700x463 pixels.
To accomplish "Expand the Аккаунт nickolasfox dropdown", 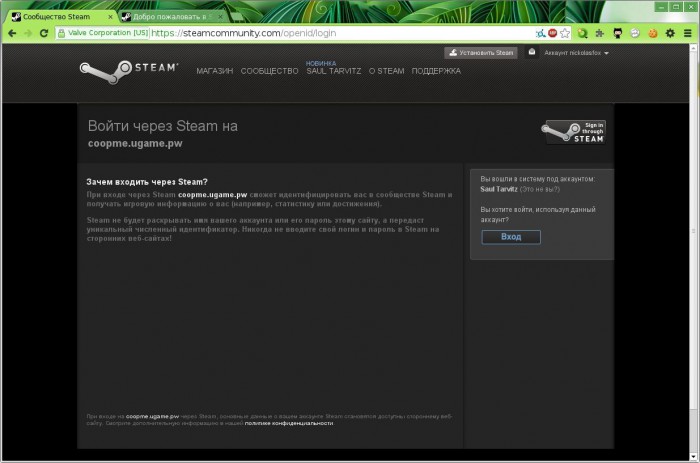I will coord(576,53).
